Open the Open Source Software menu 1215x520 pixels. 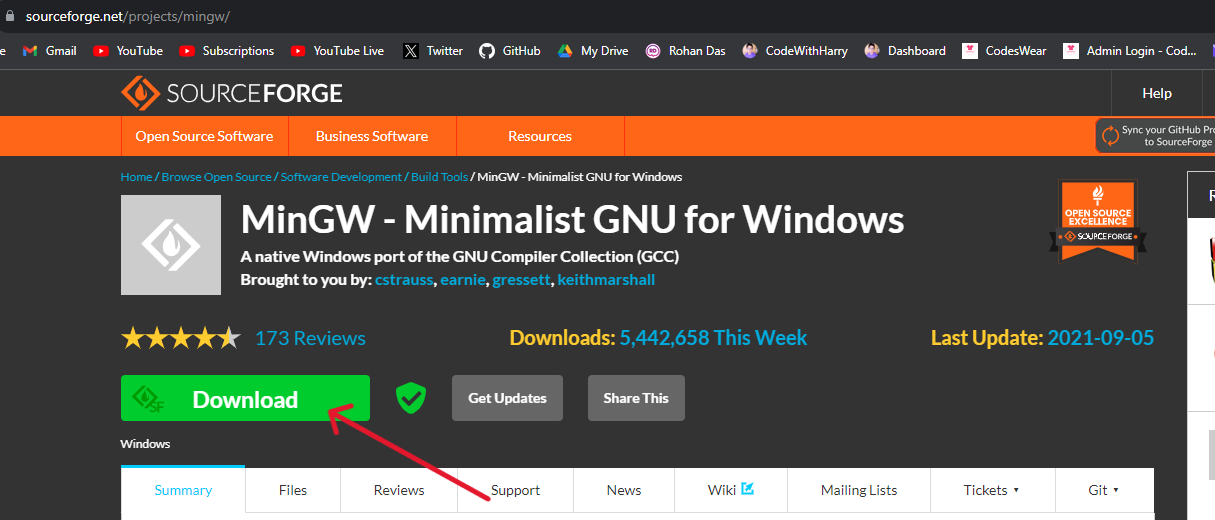[x=204, y=136]
